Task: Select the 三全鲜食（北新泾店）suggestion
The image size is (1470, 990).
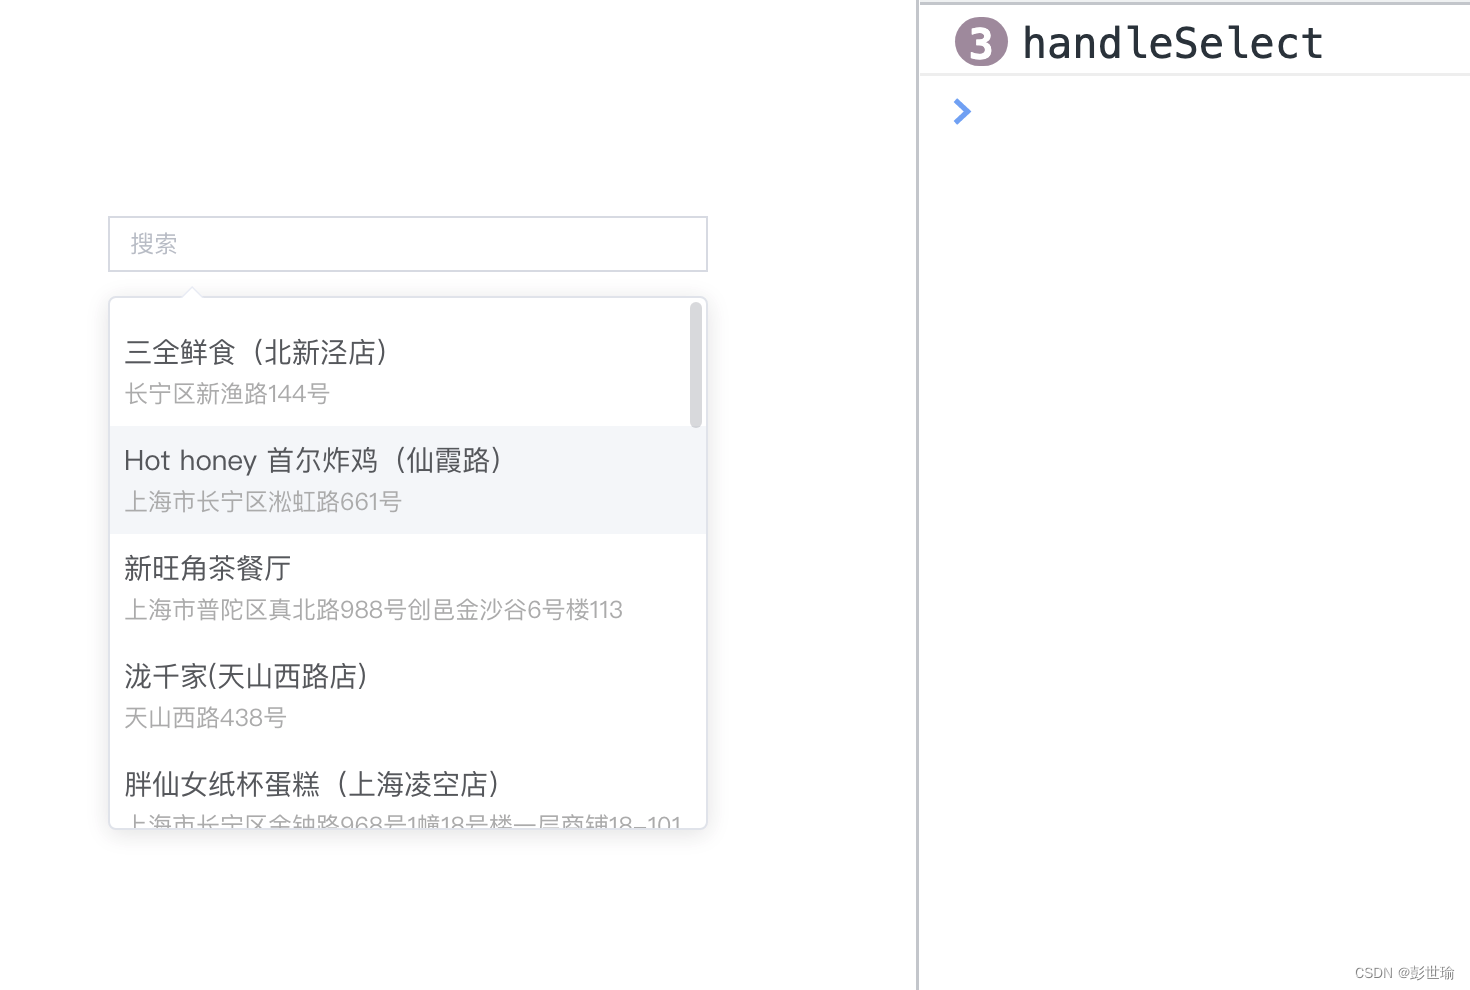Action: coord(408,372)
